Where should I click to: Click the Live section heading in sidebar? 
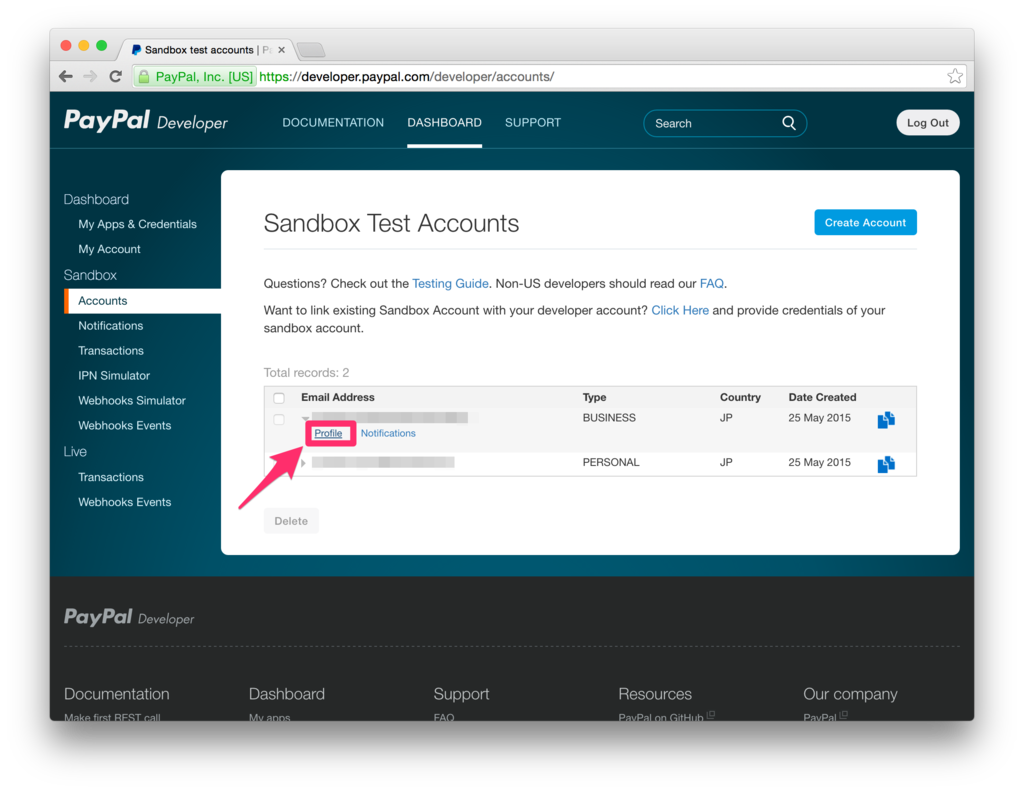click(75, 451)
